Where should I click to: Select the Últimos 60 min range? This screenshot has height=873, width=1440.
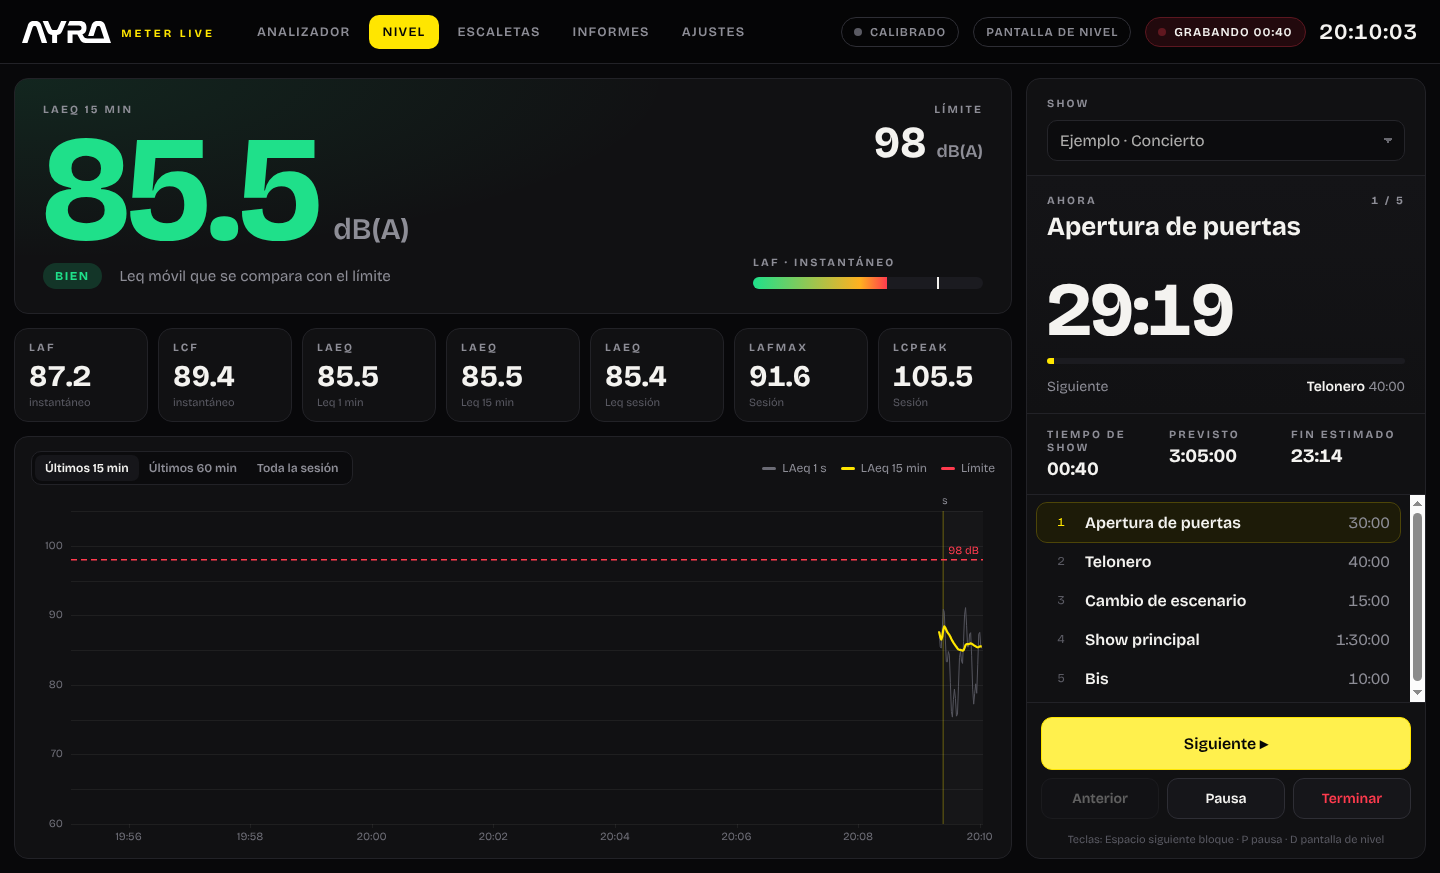click(193, 468)
